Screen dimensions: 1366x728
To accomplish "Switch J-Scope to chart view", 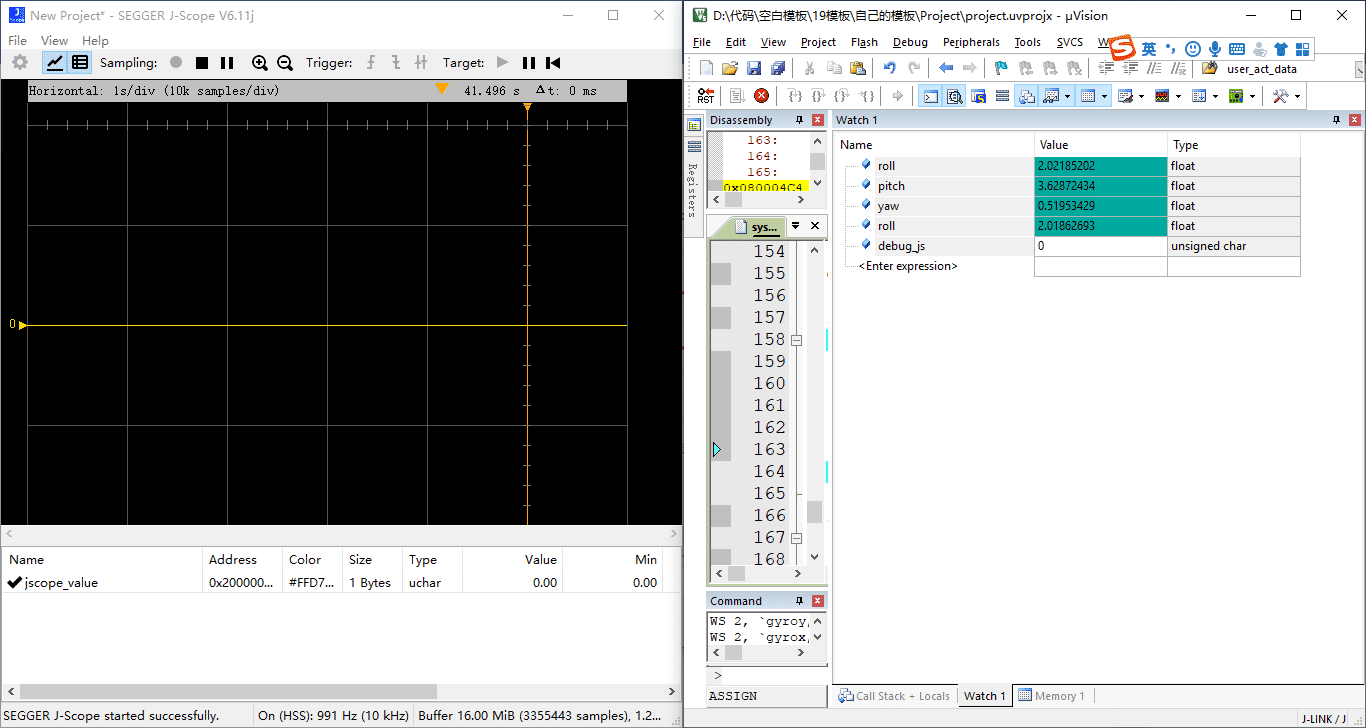I will 55,62.
